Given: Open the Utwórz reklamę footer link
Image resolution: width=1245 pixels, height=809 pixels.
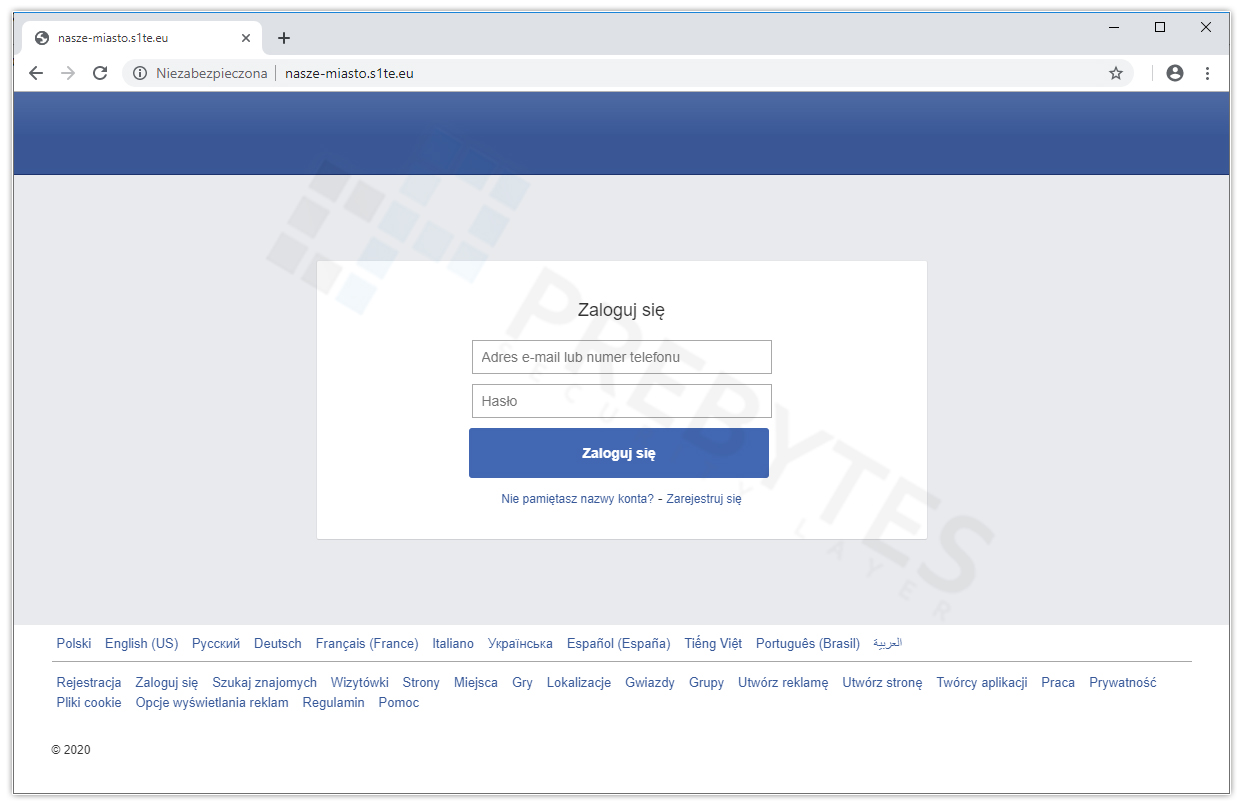Looking at the screenshot, I should click(783, 683).
